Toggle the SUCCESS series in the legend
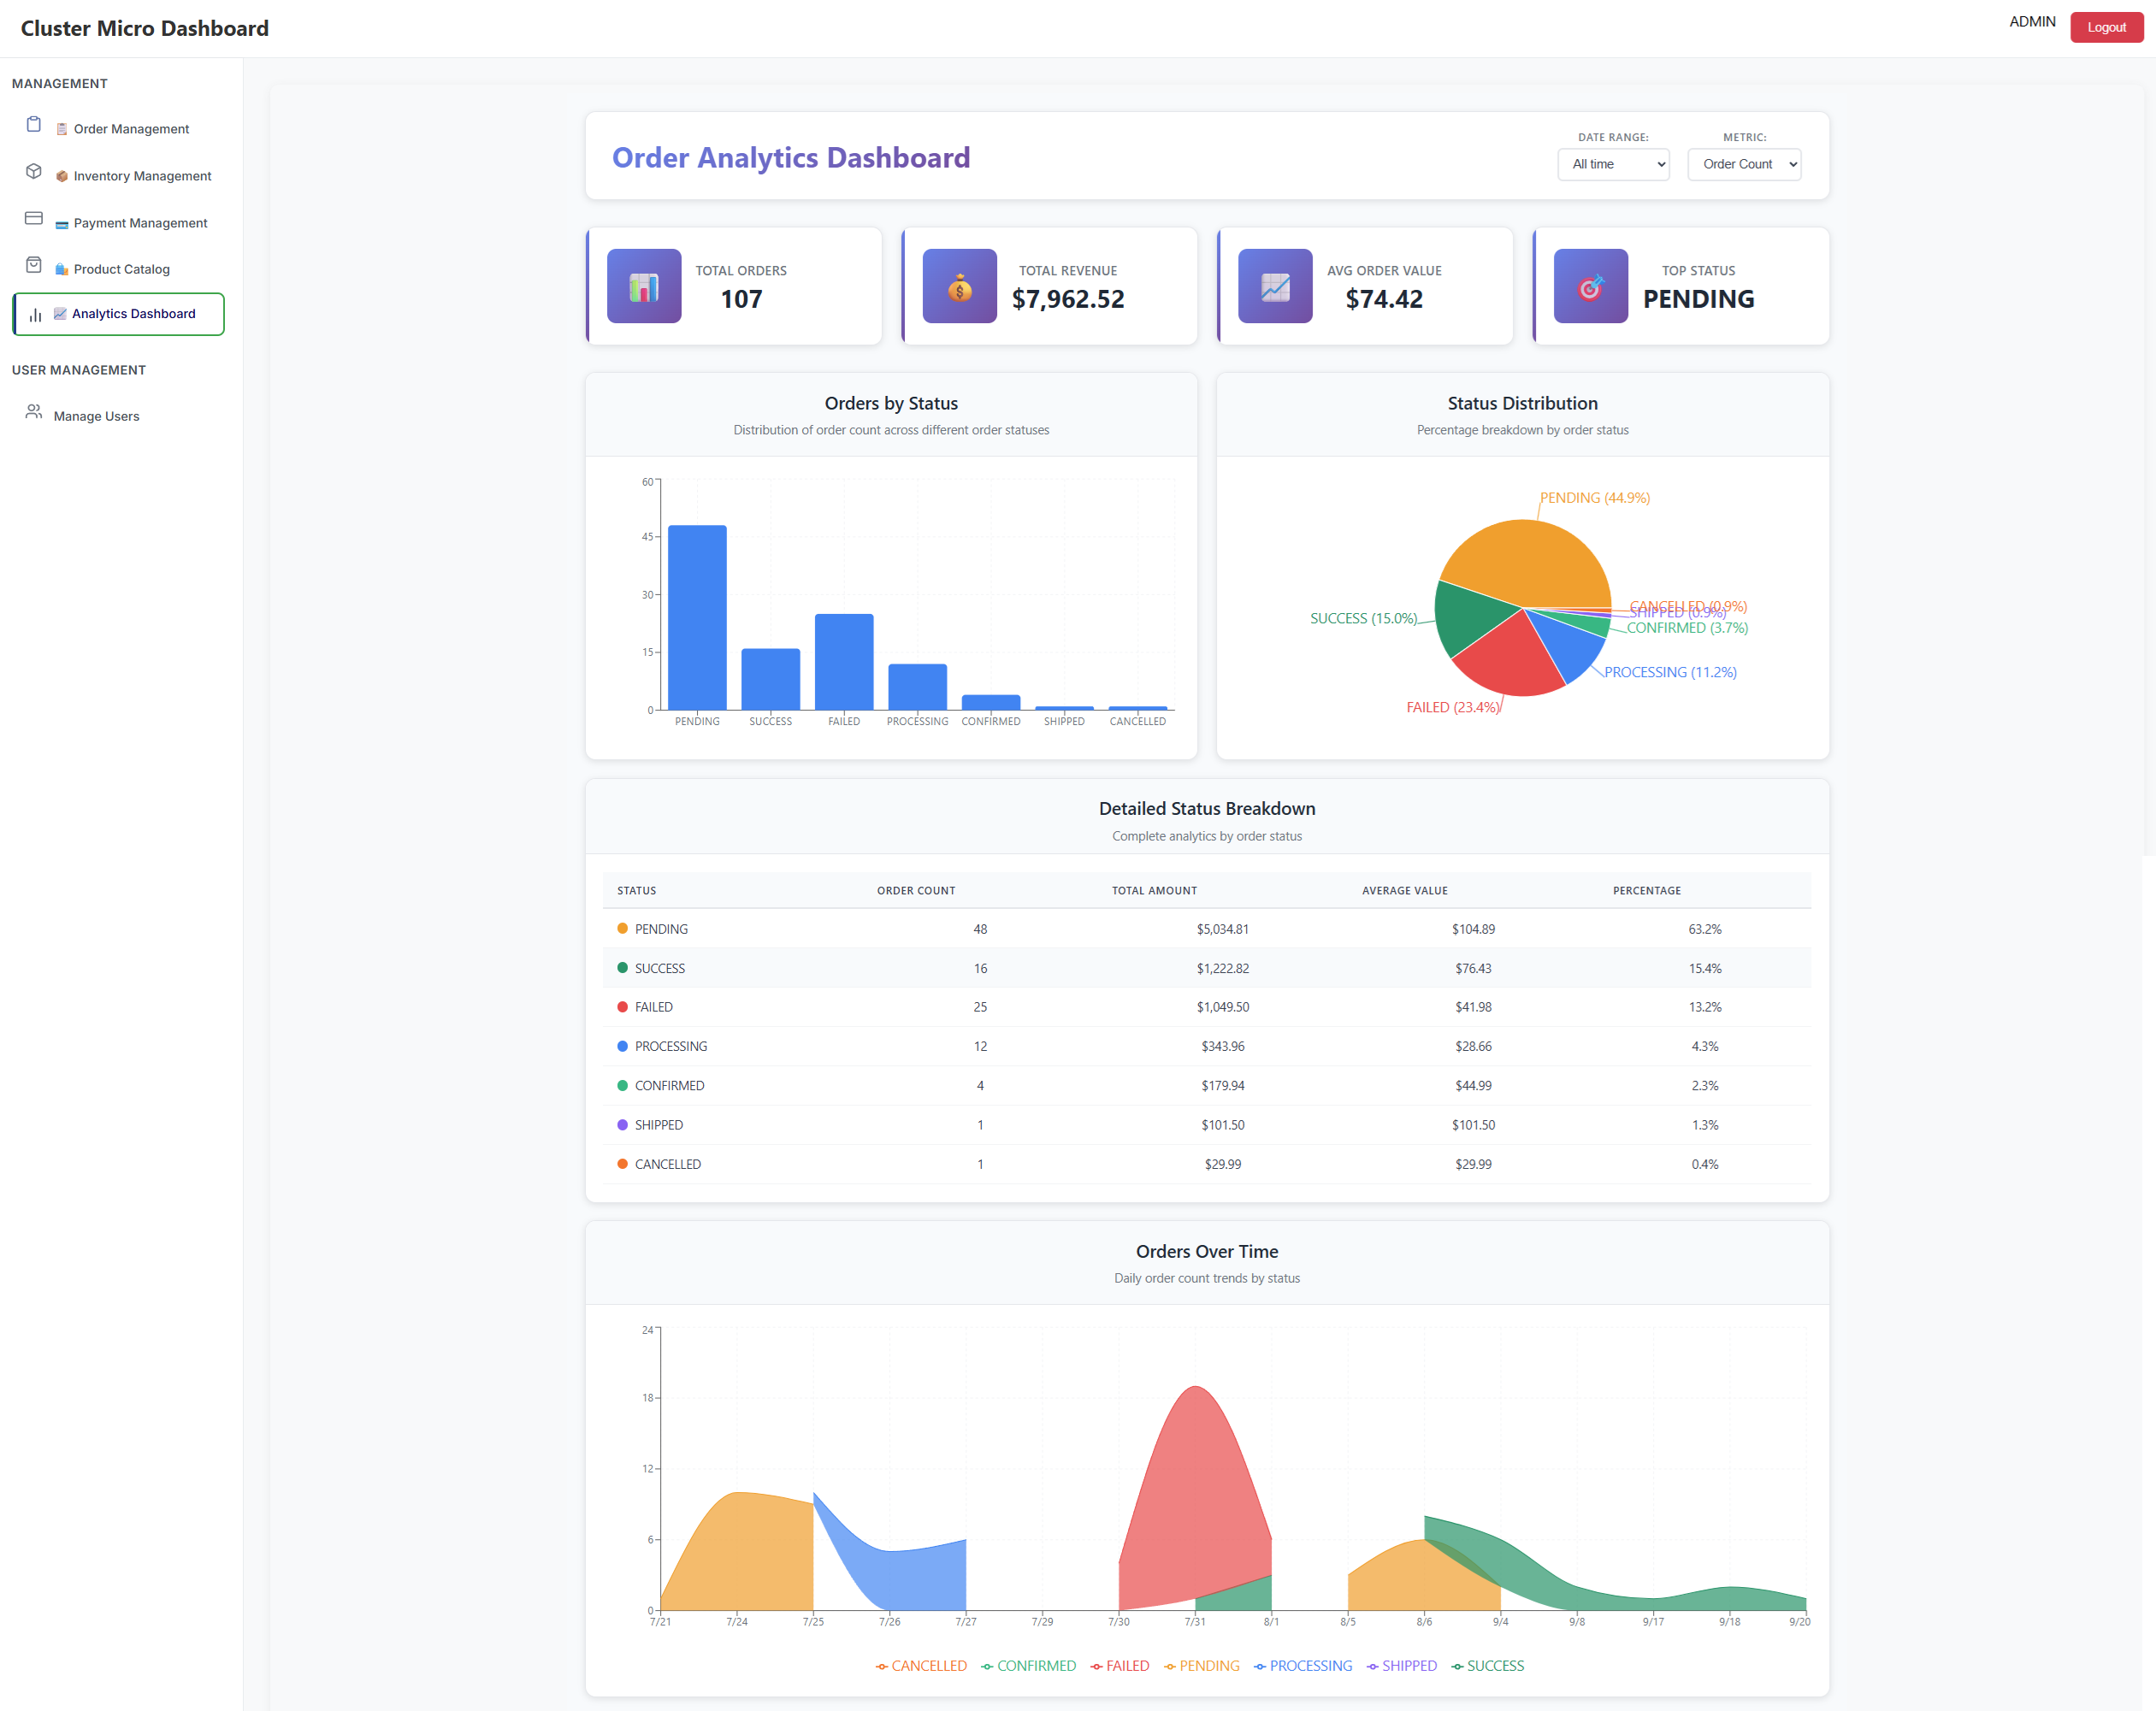The height and width of the screenshot is (1711, 2156). (1487, 1665)
